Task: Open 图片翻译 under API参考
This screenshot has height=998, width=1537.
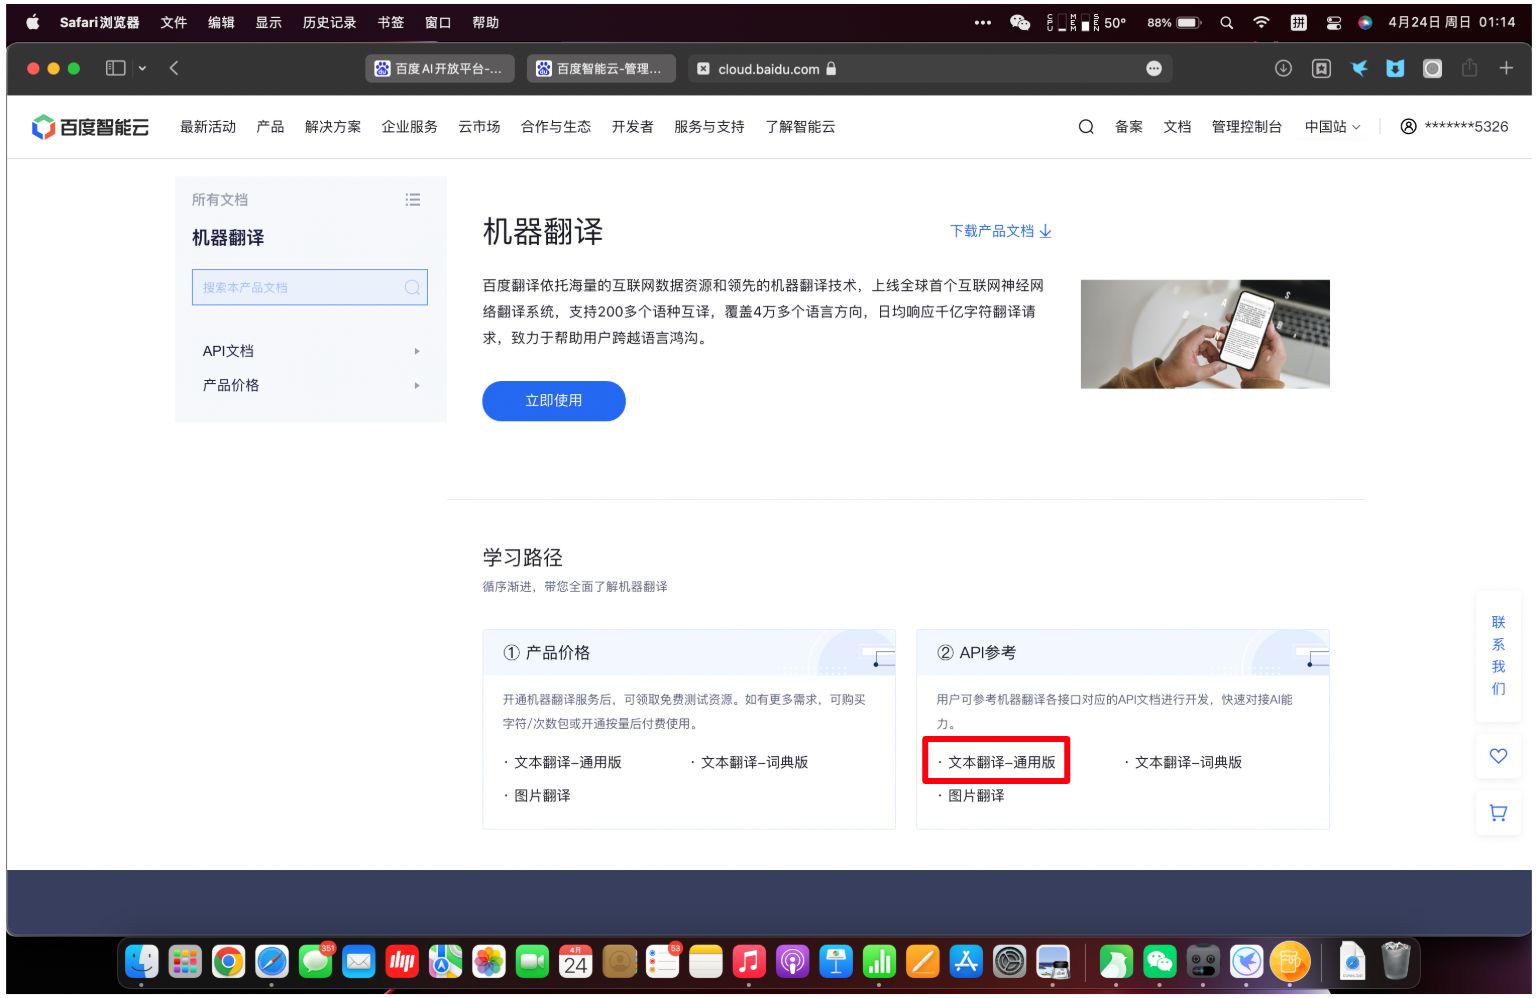Action: (976, 796)
